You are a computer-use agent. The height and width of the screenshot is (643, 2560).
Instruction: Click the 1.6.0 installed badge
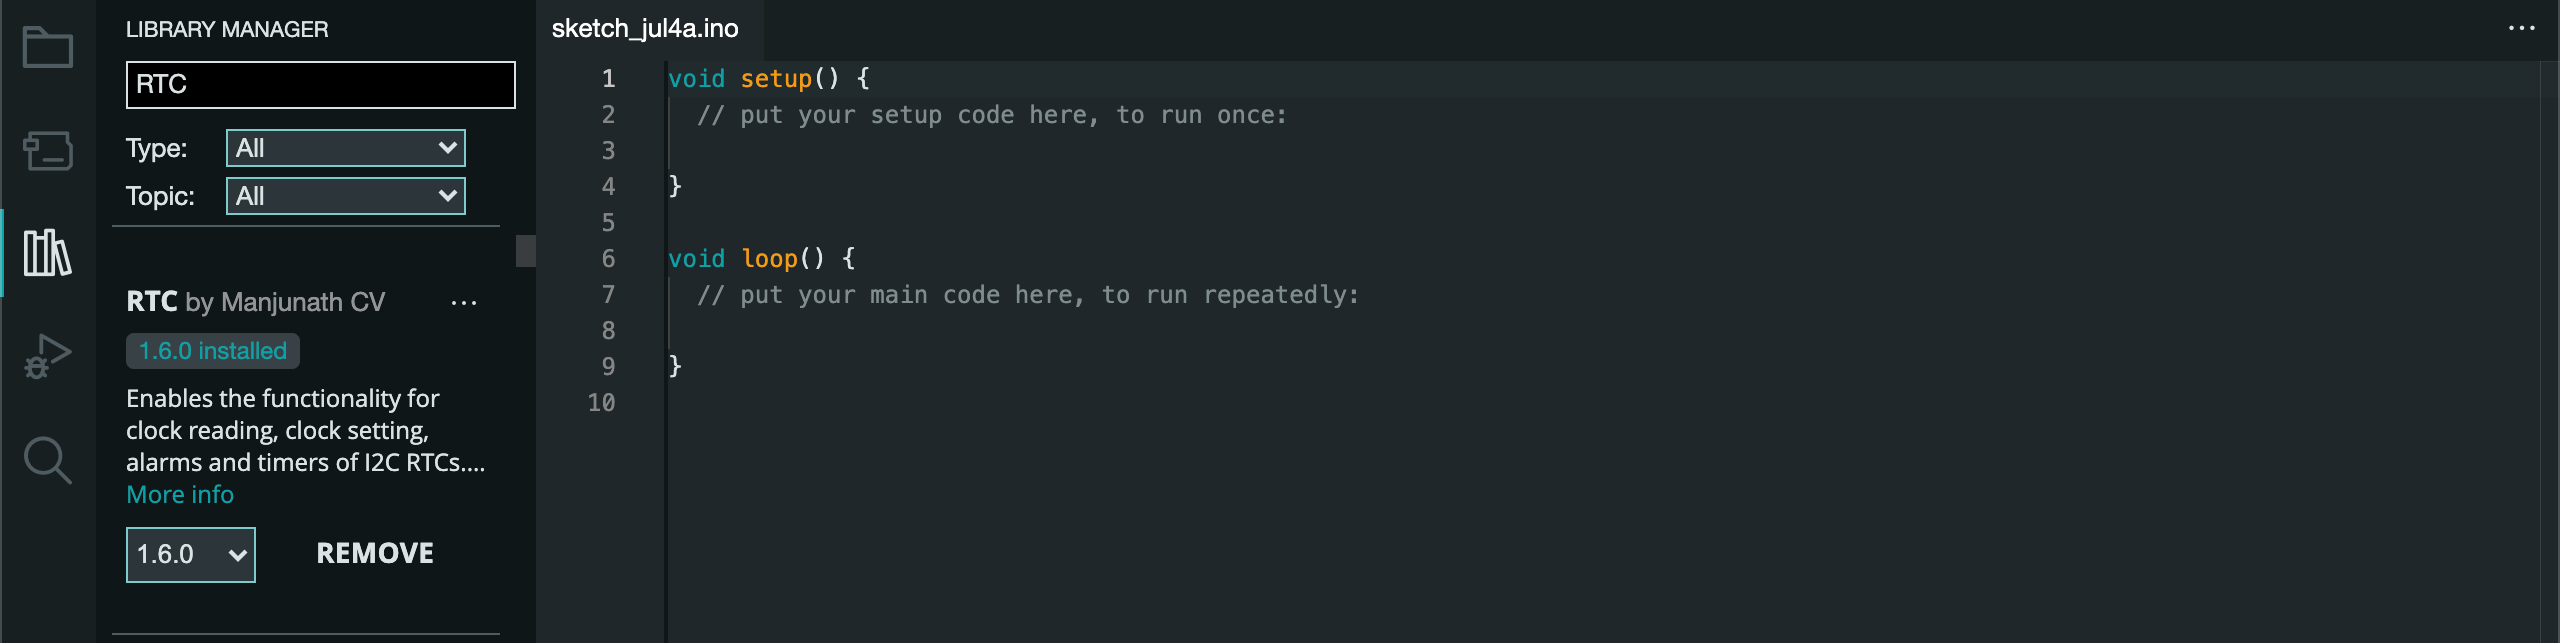click(x=212, y=351)
